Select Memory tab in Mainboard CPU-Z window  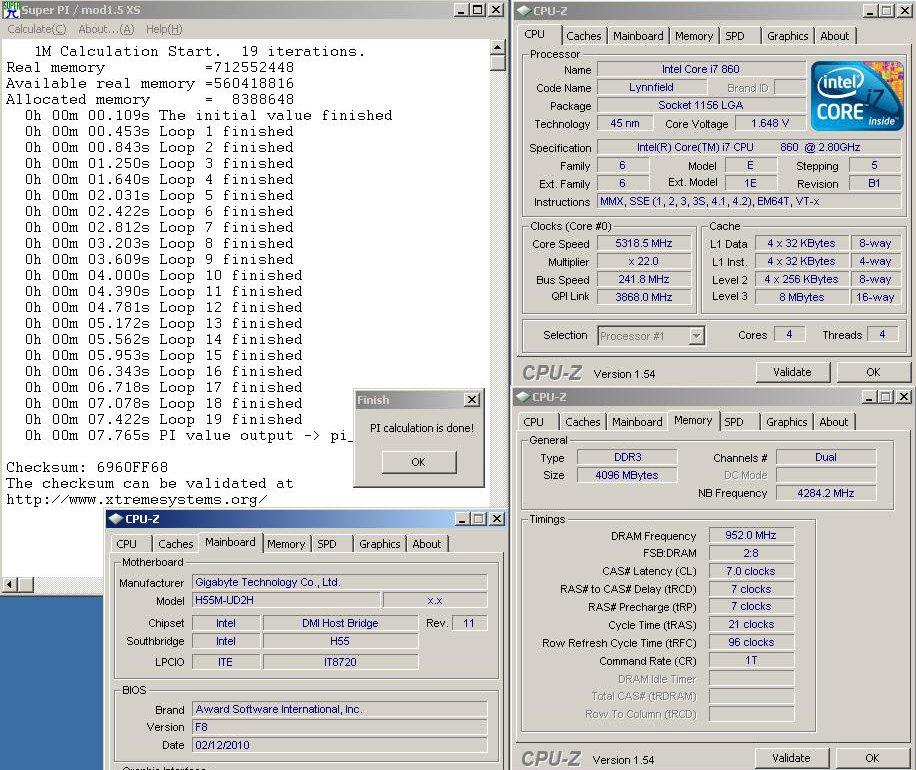286,544
